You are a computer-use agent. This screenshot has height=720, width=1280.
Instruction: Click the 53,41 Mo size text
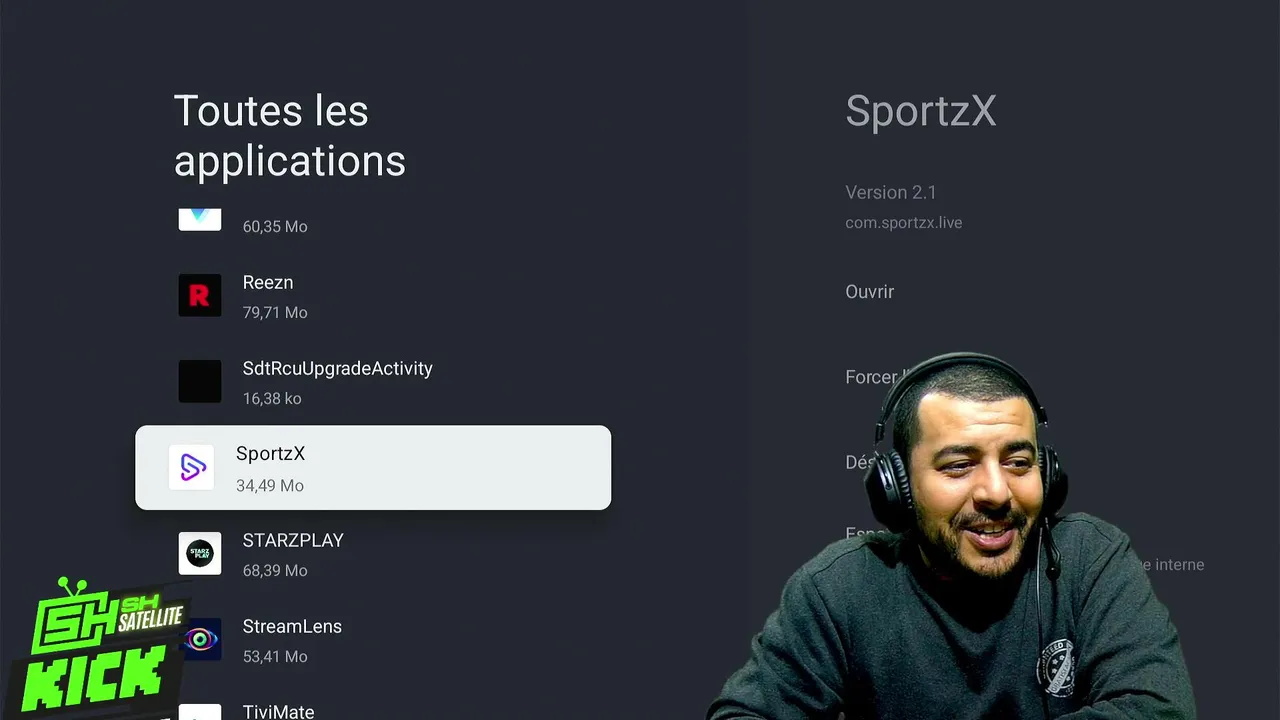[275, 657]
